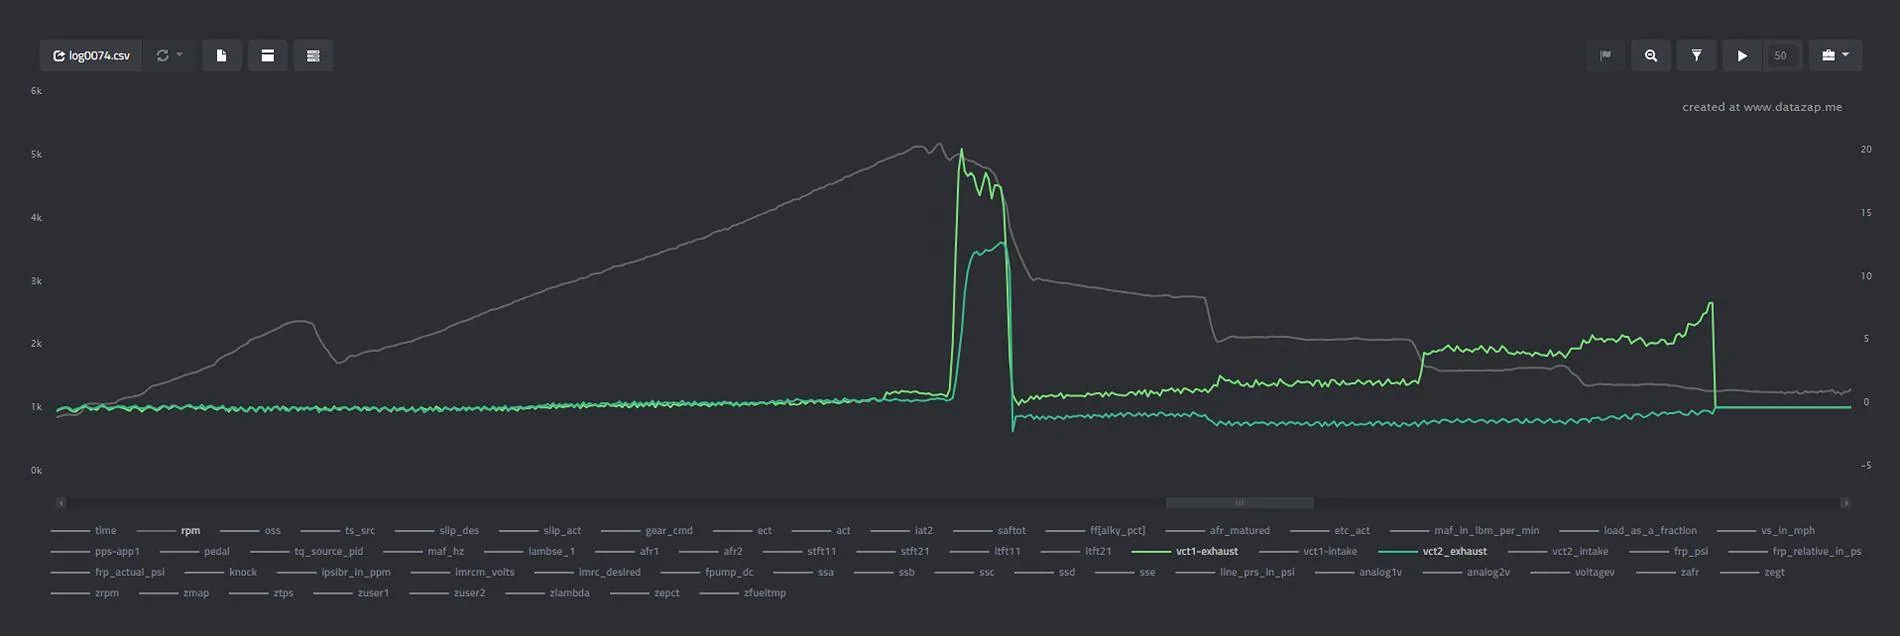The height and width of the screenshot is (636, 1900).
Task: Toggle the pedal series in legend
Action: (x=195, y=552)
